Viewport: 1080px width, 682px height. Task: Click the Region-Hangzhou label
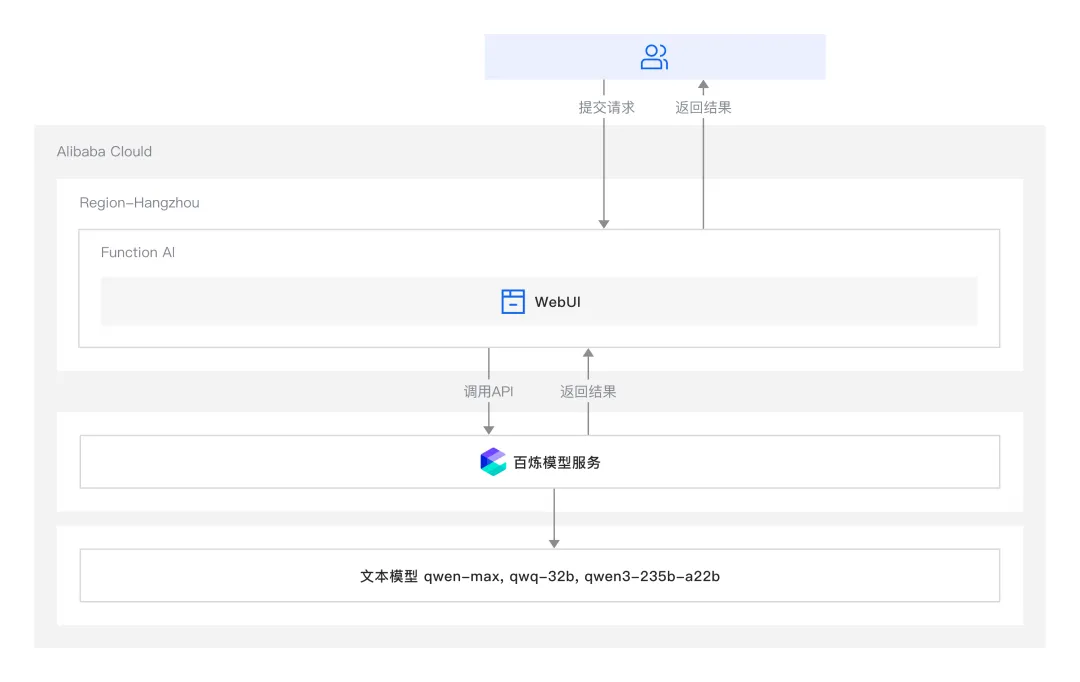pos(139,203)
